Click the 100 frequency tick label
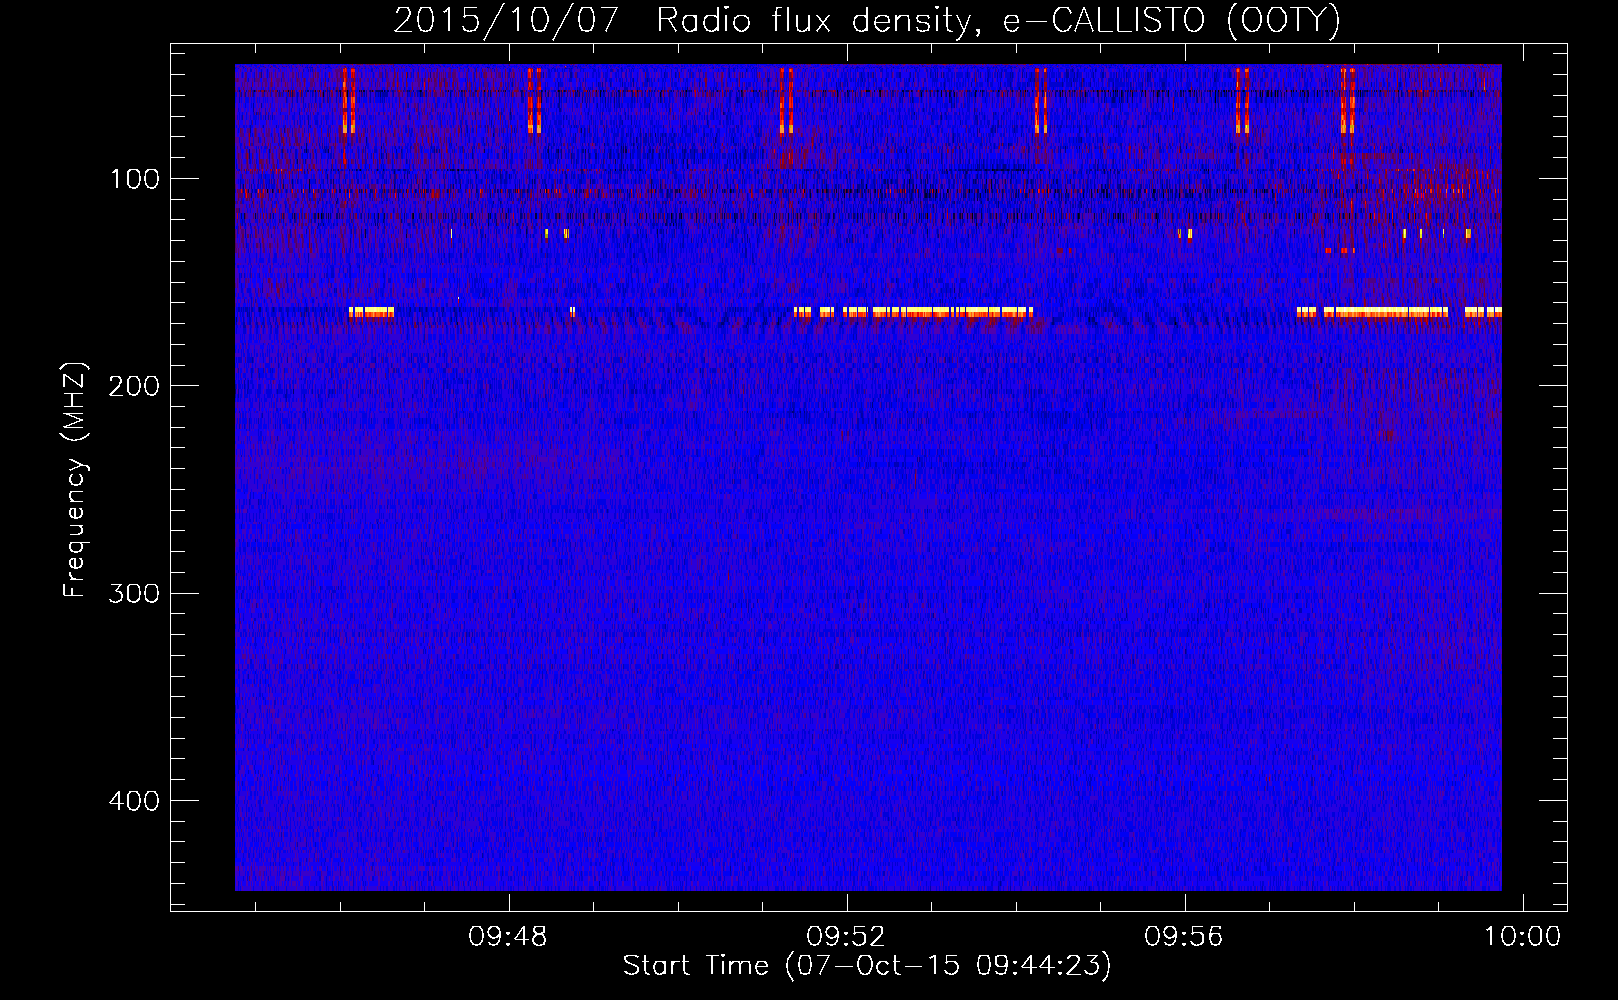Screen dimensions: 1618x1000 tap(135, 179)
